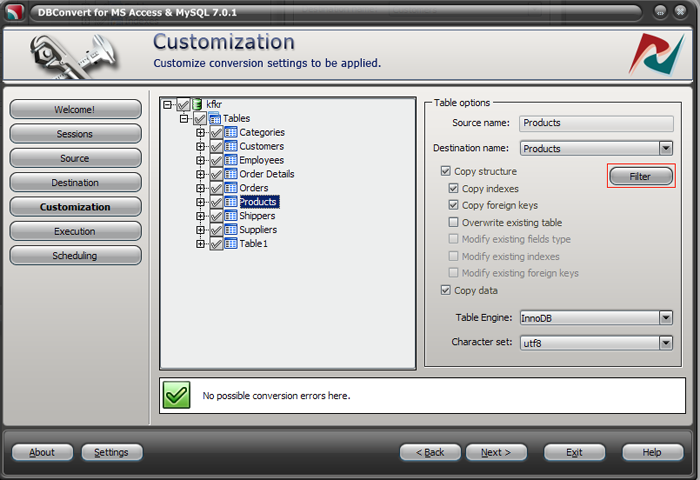Toggle the Copy indexes checkbox
The width and height of the screenshot is (700, 480).
pyautogui.click(x=453, y=188)
